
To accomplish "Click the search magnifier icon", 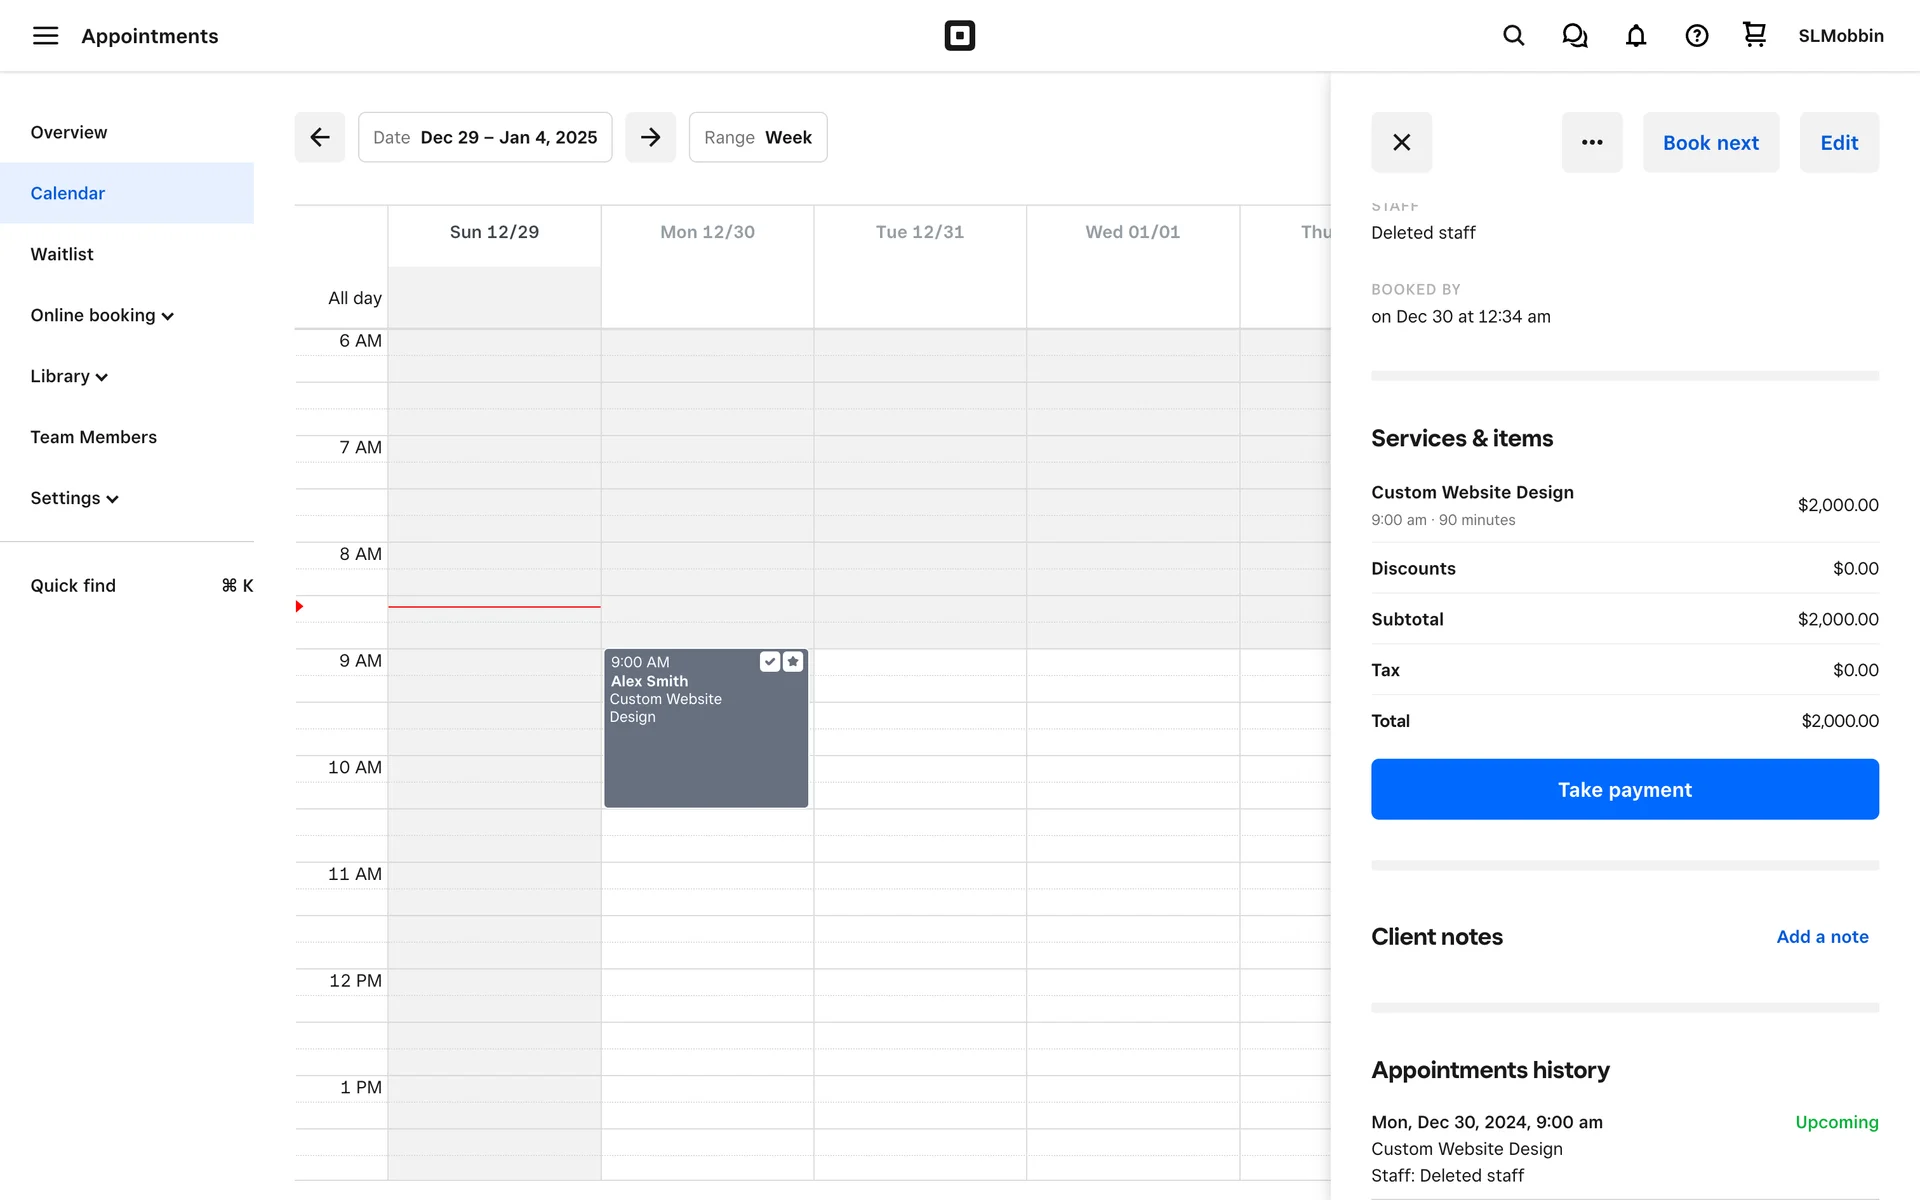I will [1513, 36].
